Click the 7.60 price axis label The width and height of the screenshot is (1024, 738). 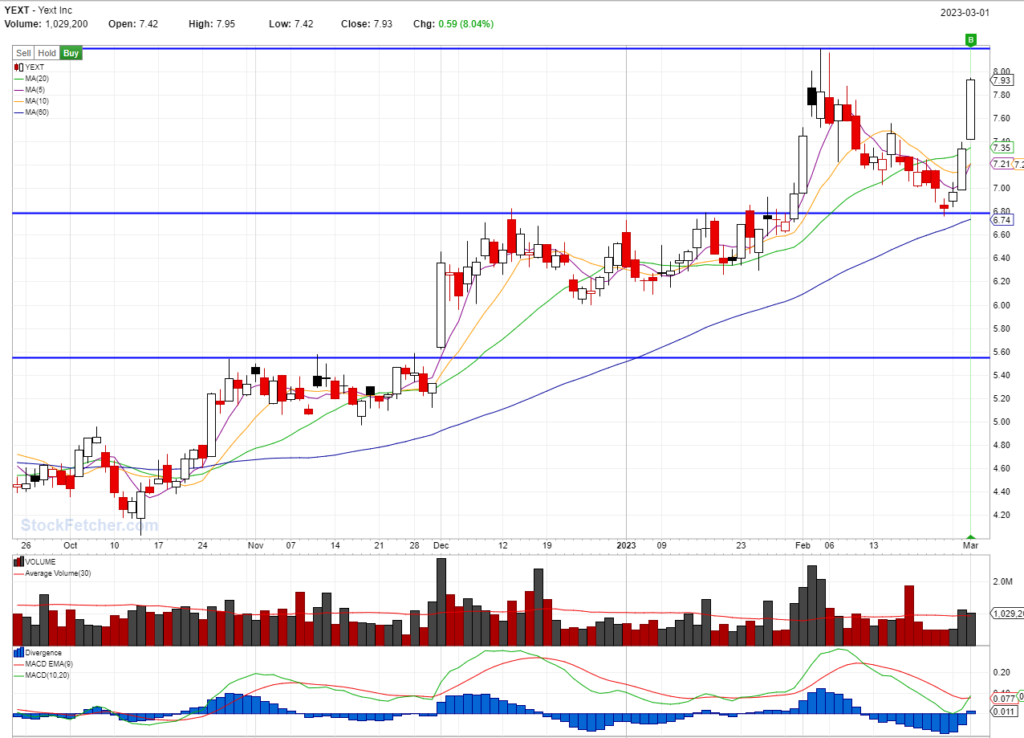click(x=1001, y=118)
